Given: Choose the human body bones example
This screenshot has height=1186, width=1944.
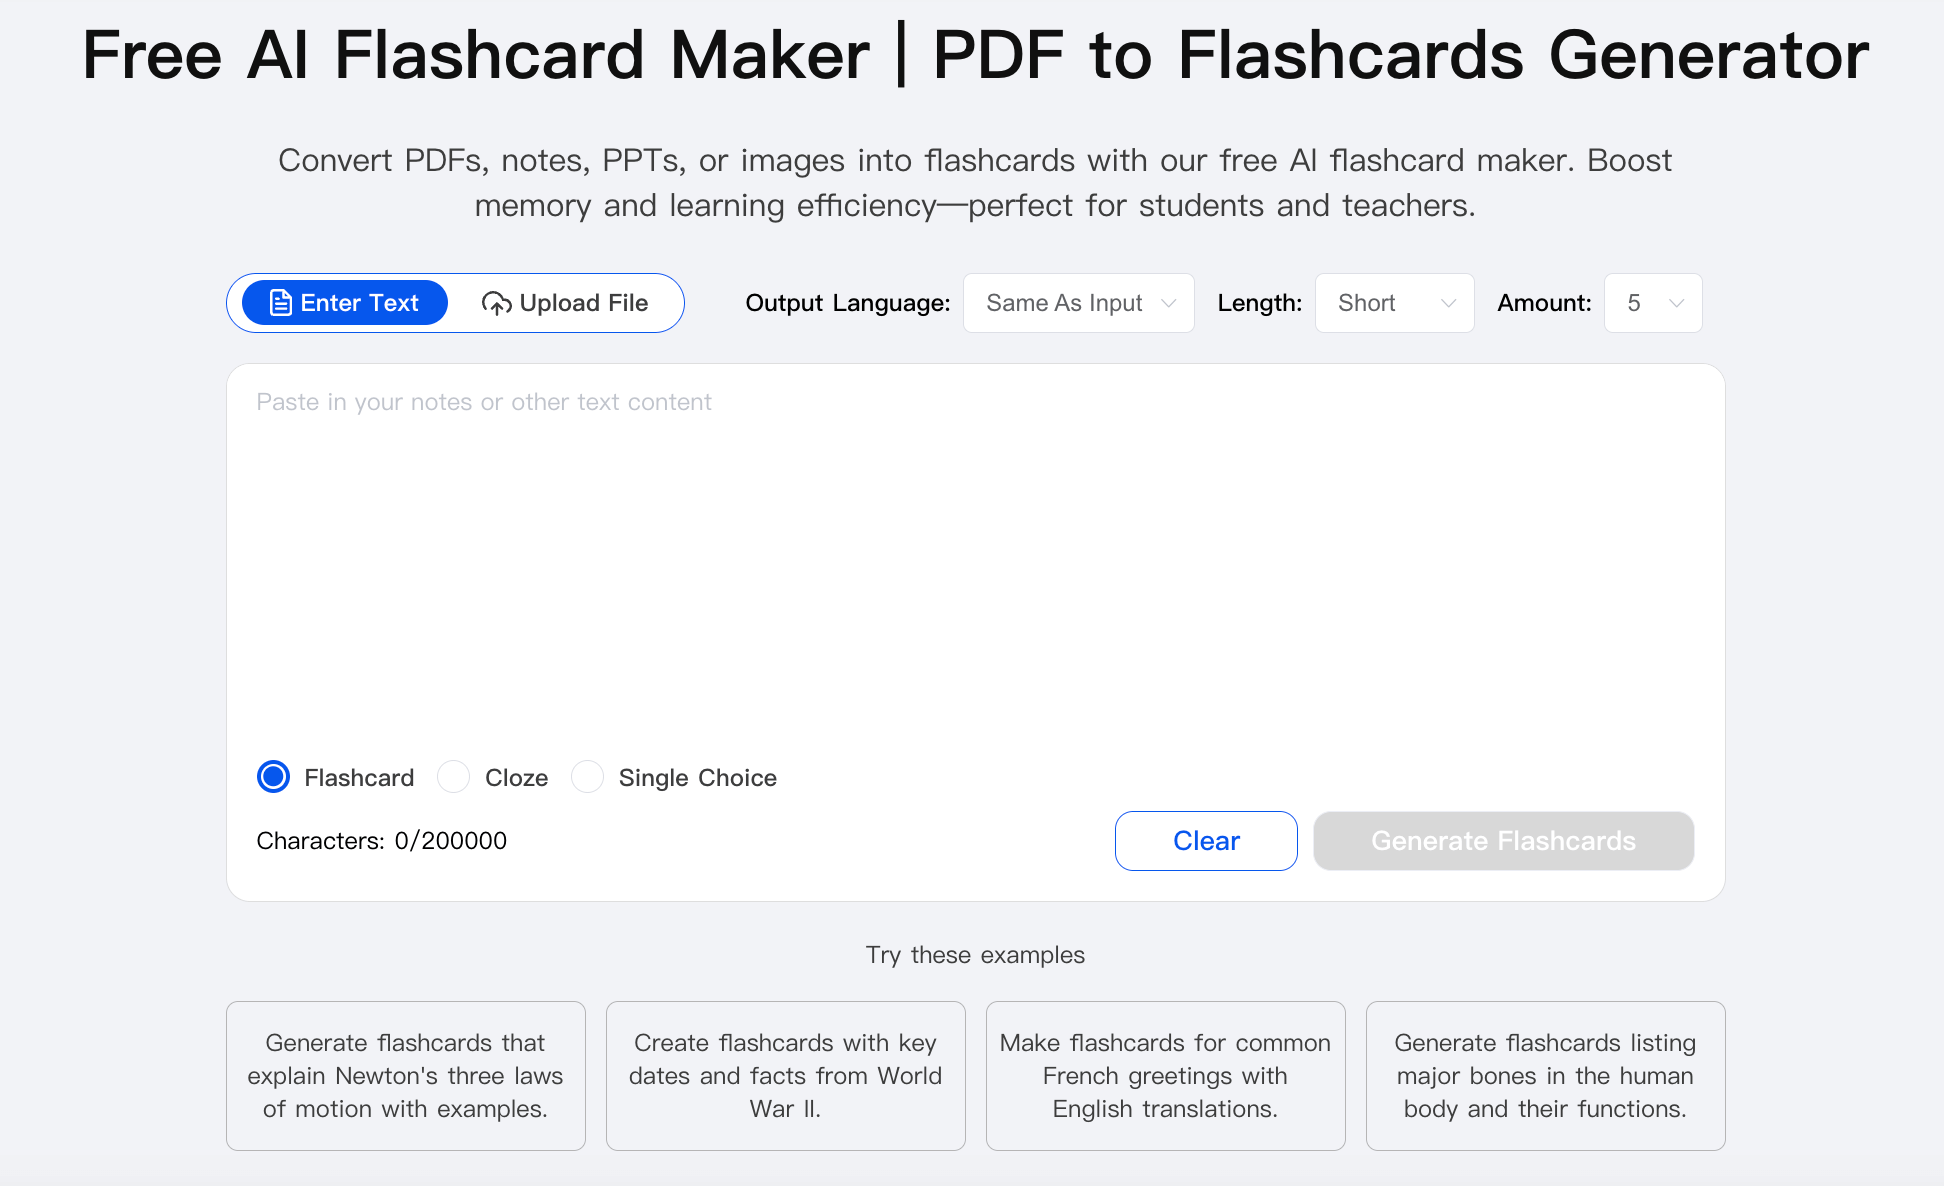Looking at the screenshot, I should [x=1545, y=1076].
